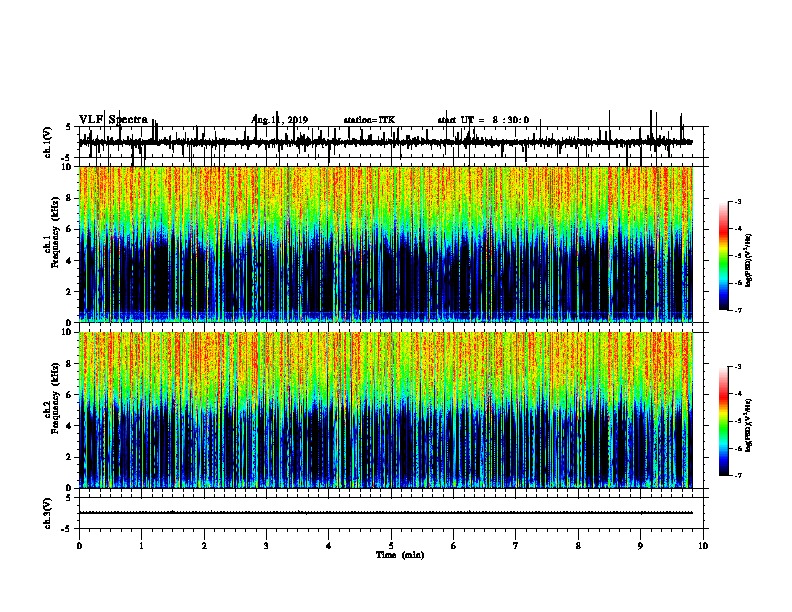Click time axis tick label "3"
792x612 pixels.
coord(266,546)
